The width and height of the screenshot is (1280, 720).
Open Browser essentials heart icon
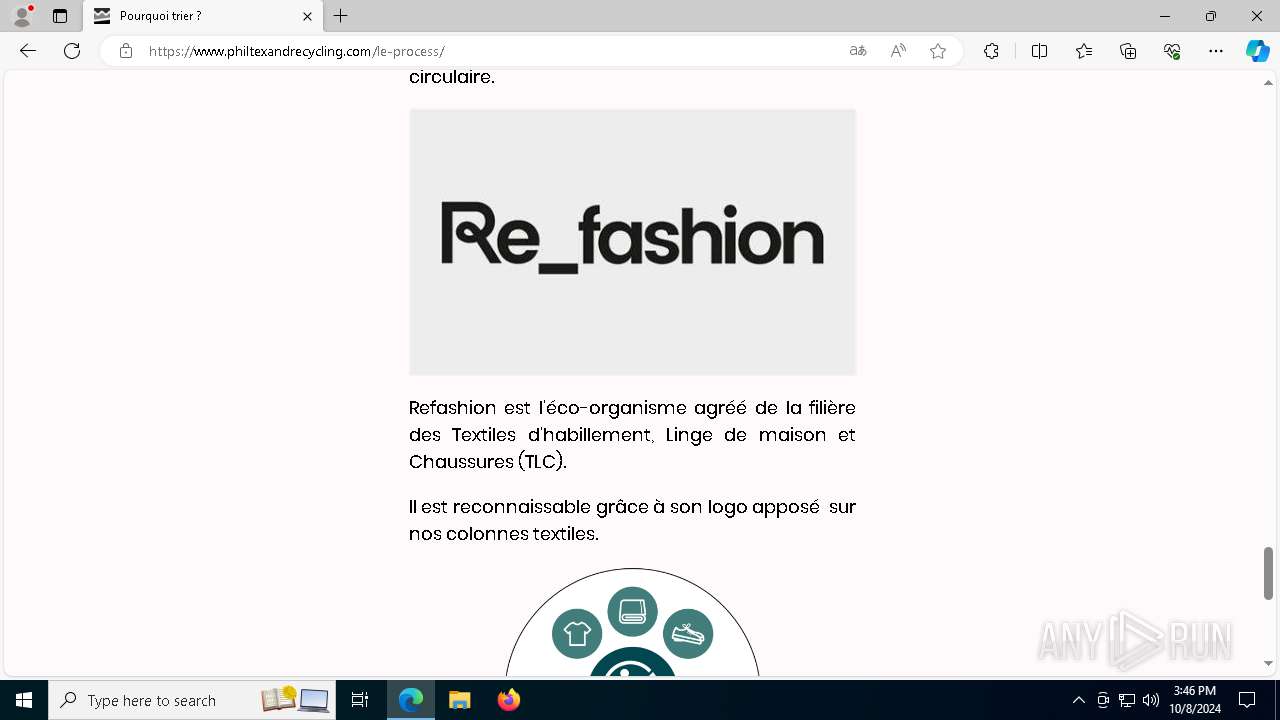point(1172,51)
